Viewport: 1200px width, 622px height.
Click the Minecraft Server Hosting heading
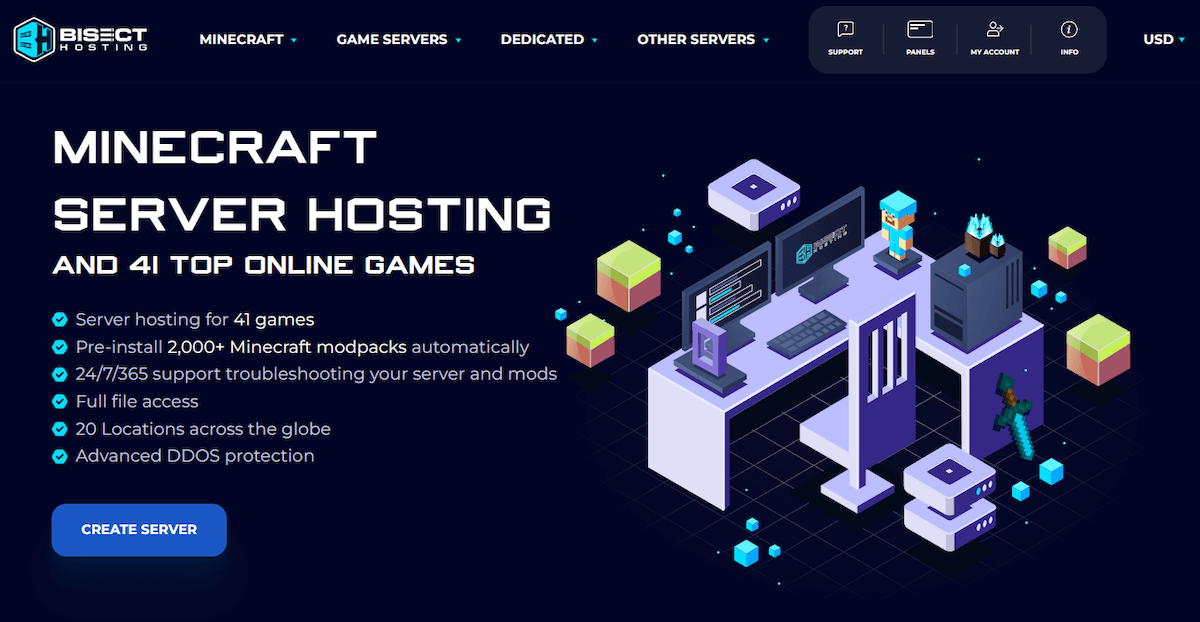[300, 180]
